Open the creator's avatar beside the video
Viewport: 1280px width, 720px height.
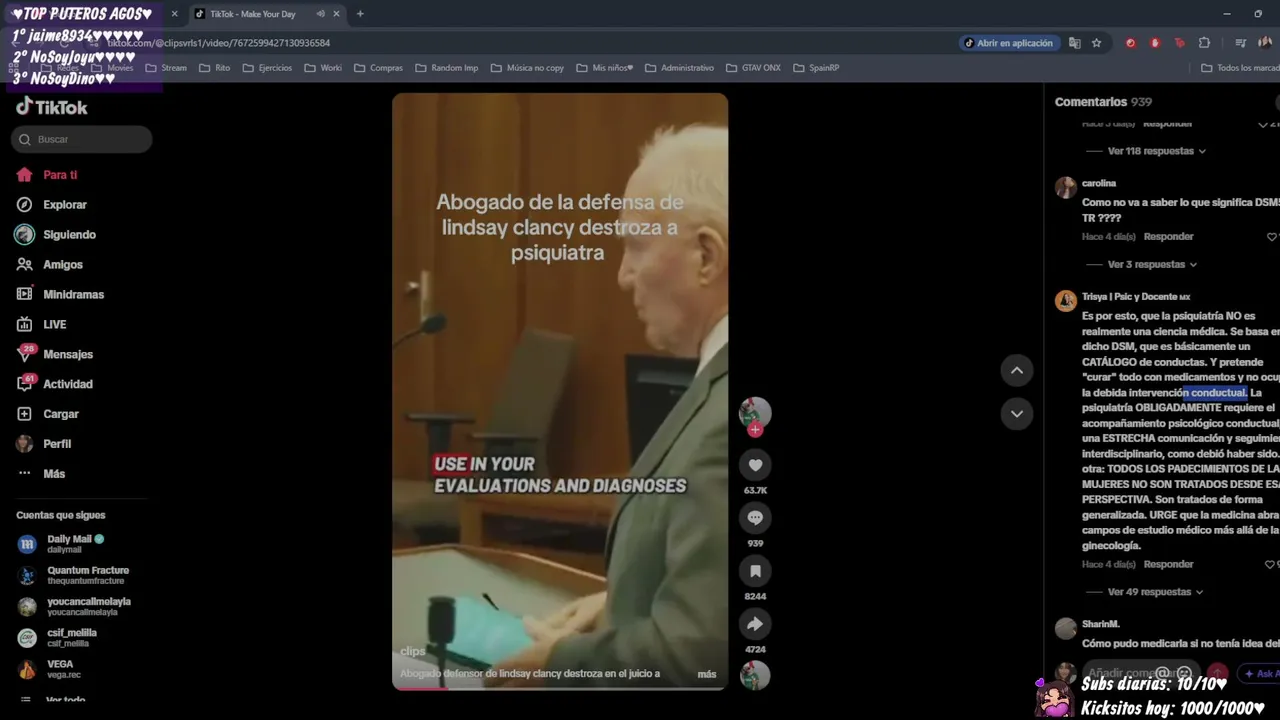point(755,412)
